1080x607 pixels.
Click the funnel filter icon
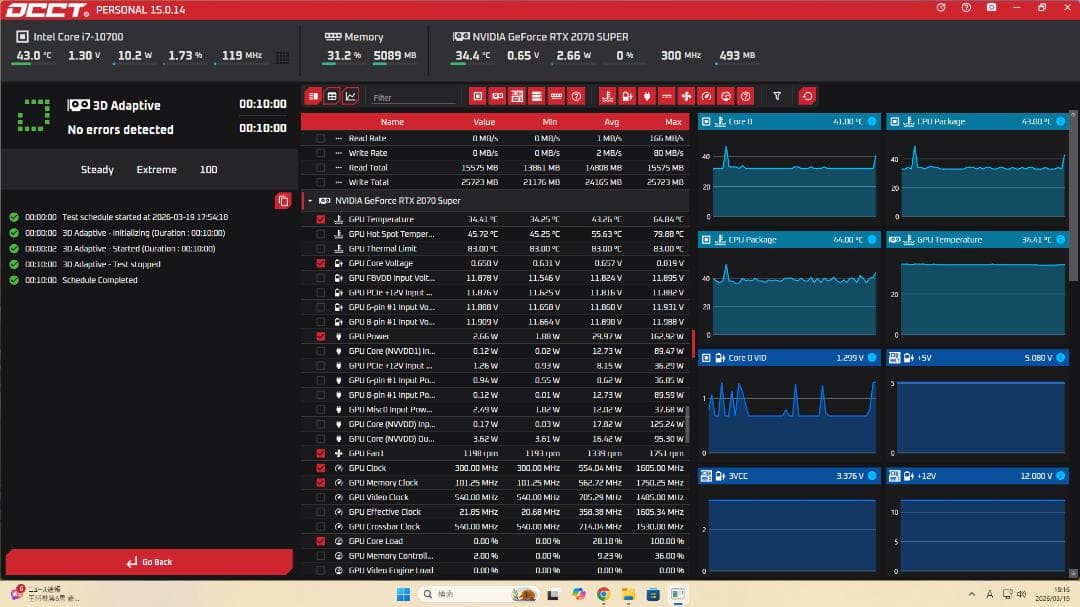(777, 96)
